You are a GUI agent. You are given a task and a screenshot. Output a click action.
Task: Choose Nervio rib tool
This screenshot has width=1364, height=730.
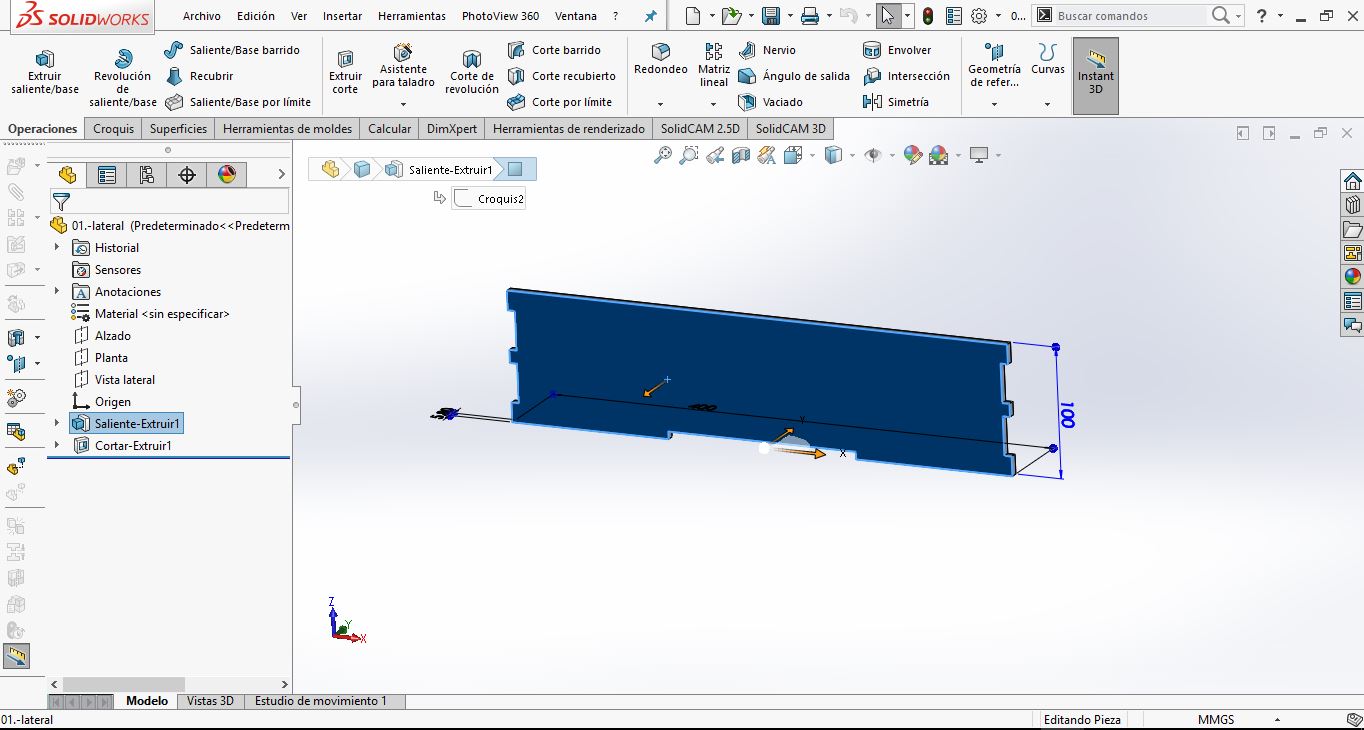pos(767,50)
